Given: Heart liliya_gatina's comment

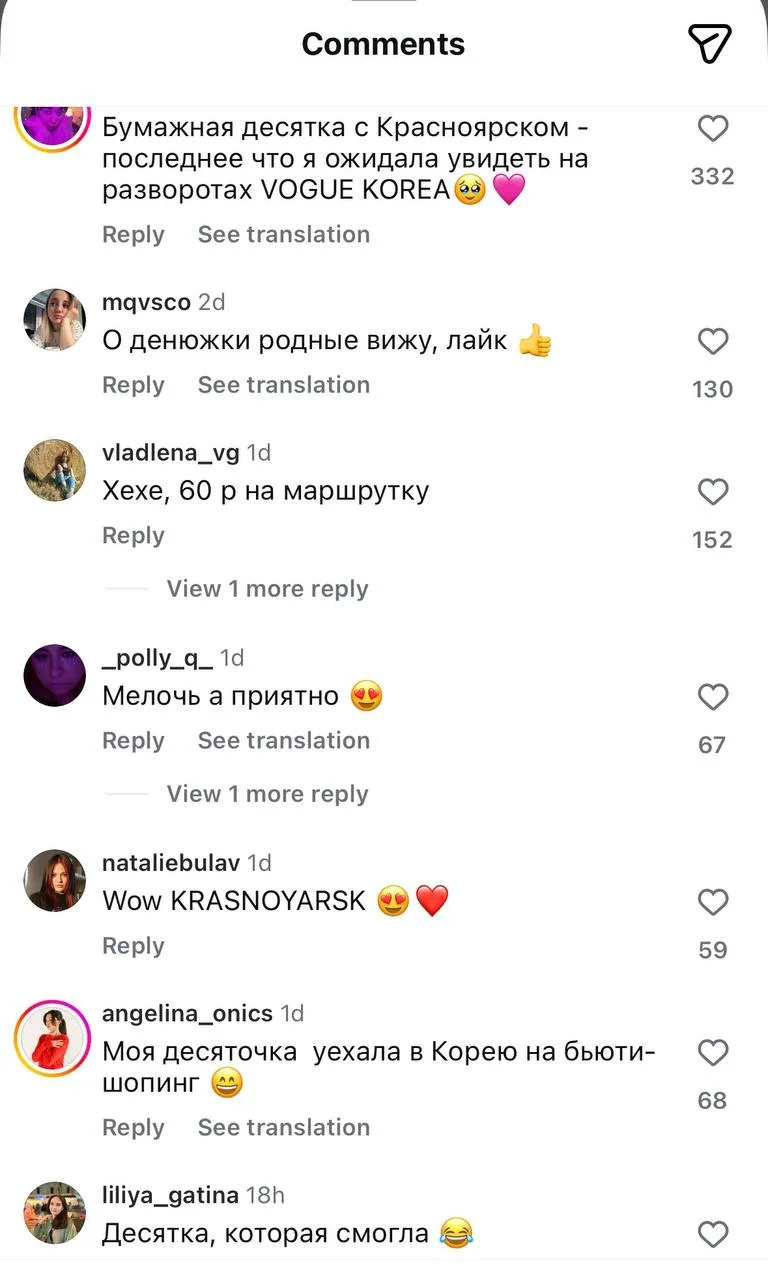Looking at the screenshot, I should 713,1235.
